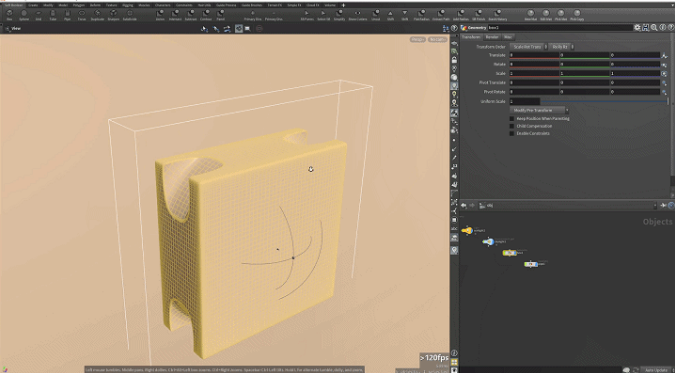
Task: Click the Auto Update button
Action: pos(656,370)
